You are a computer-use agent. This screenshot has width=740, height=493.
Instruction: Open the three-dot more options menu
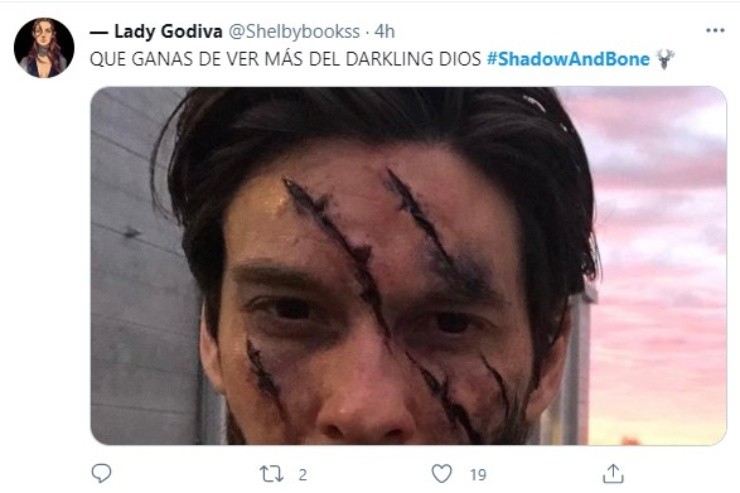pyautogui.click(x=715, y=31)
